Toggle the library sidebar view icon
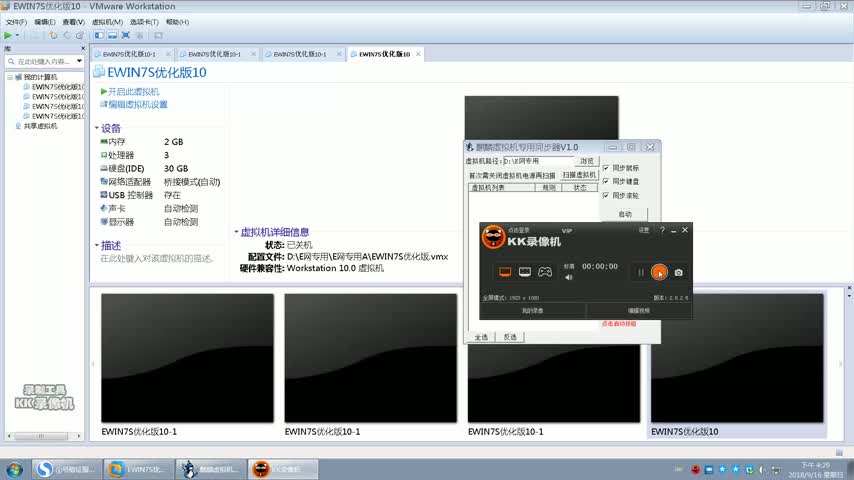The height and width of the screenshot is (480, 854). (x=99, y=35)
